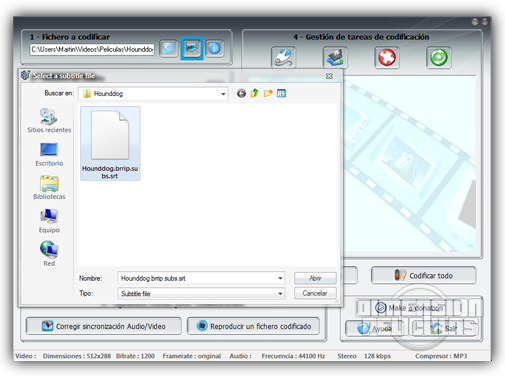
Task: Click the Abrir button
Action: tap(315, 278)
